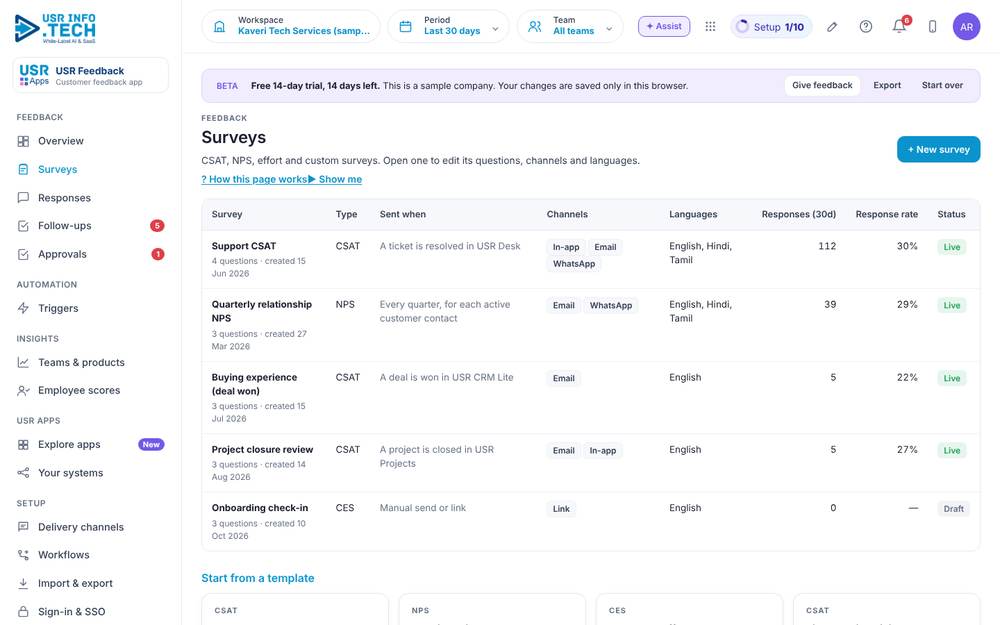Open the help question mark icon

click(865, 27)
